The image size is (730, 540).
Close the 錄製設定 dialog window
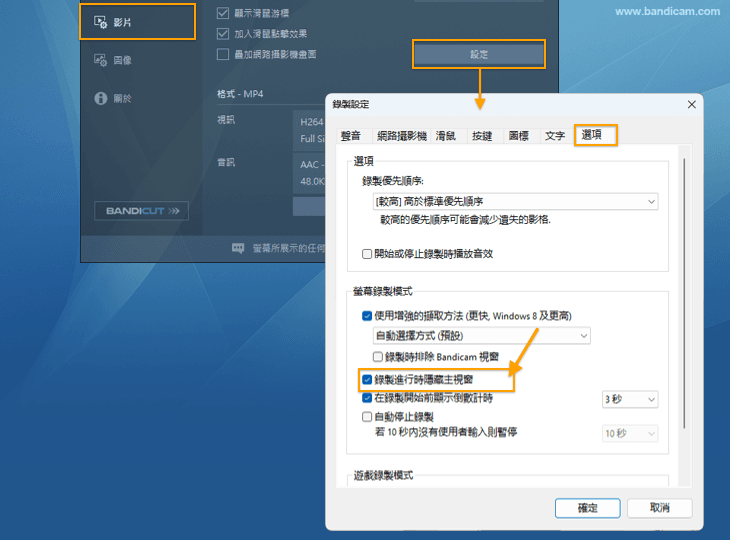coord(691,105)
